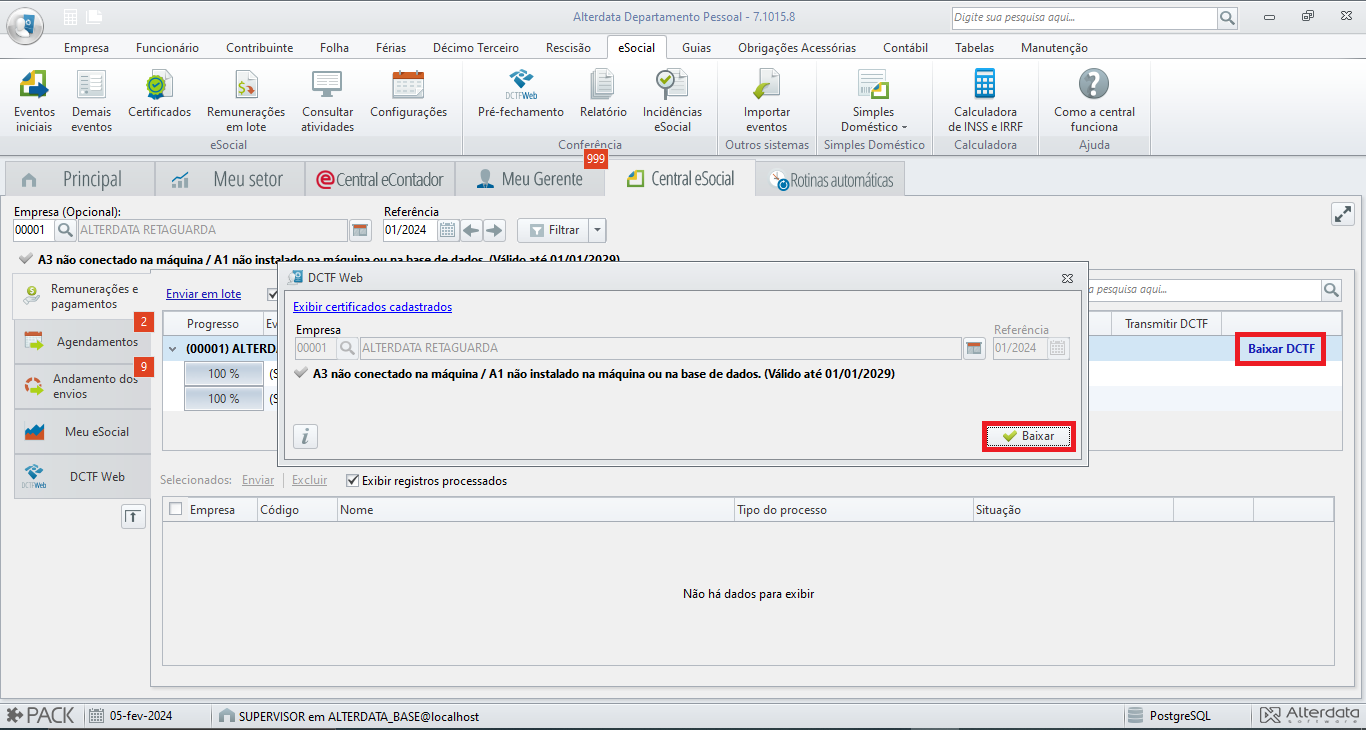The height and width of the screenshot is (730, 1366).
Task: Open the Empresa menu
Action: click(87, 47)
